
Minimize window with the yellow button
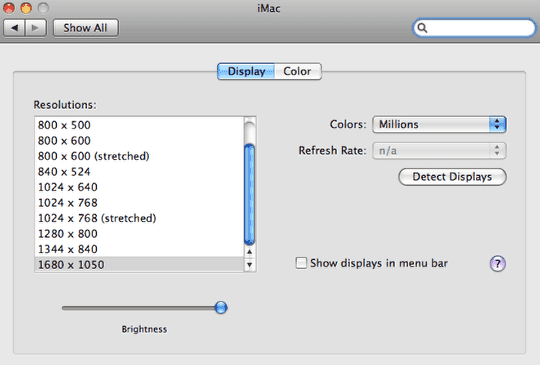pyautogui.click(x=26, y=8)
